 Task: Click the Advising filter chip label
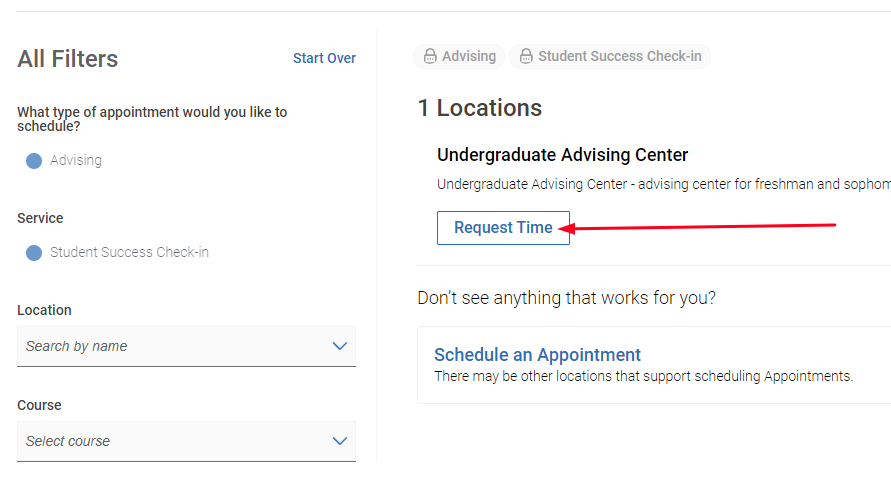point(469,57)
